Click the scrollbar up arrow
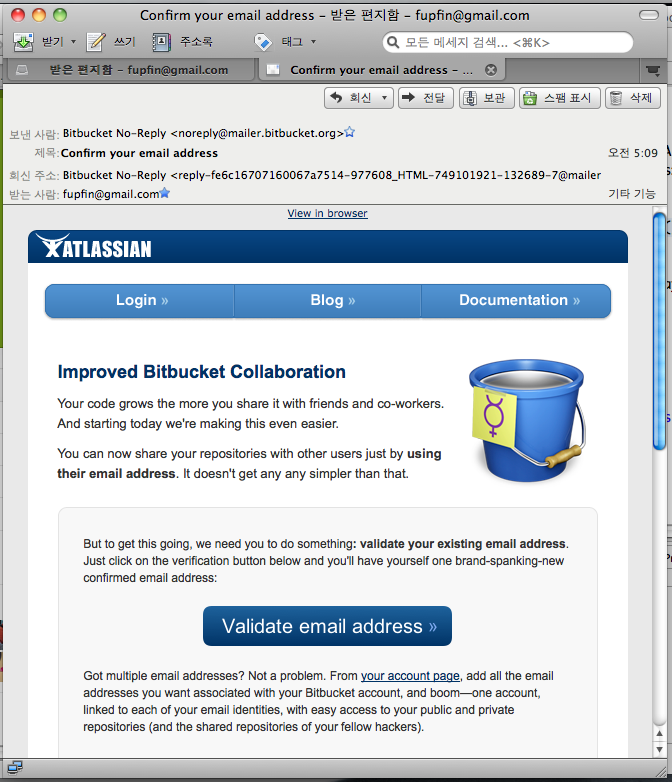This screenshot has height=782, width=672. coord(660,733)
